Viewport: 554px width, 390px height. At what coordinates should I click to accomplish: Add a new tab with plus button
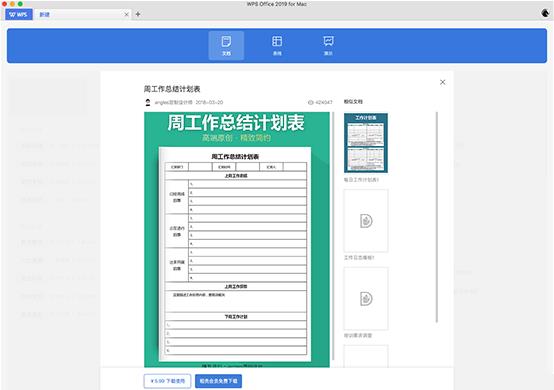[138, 14]
